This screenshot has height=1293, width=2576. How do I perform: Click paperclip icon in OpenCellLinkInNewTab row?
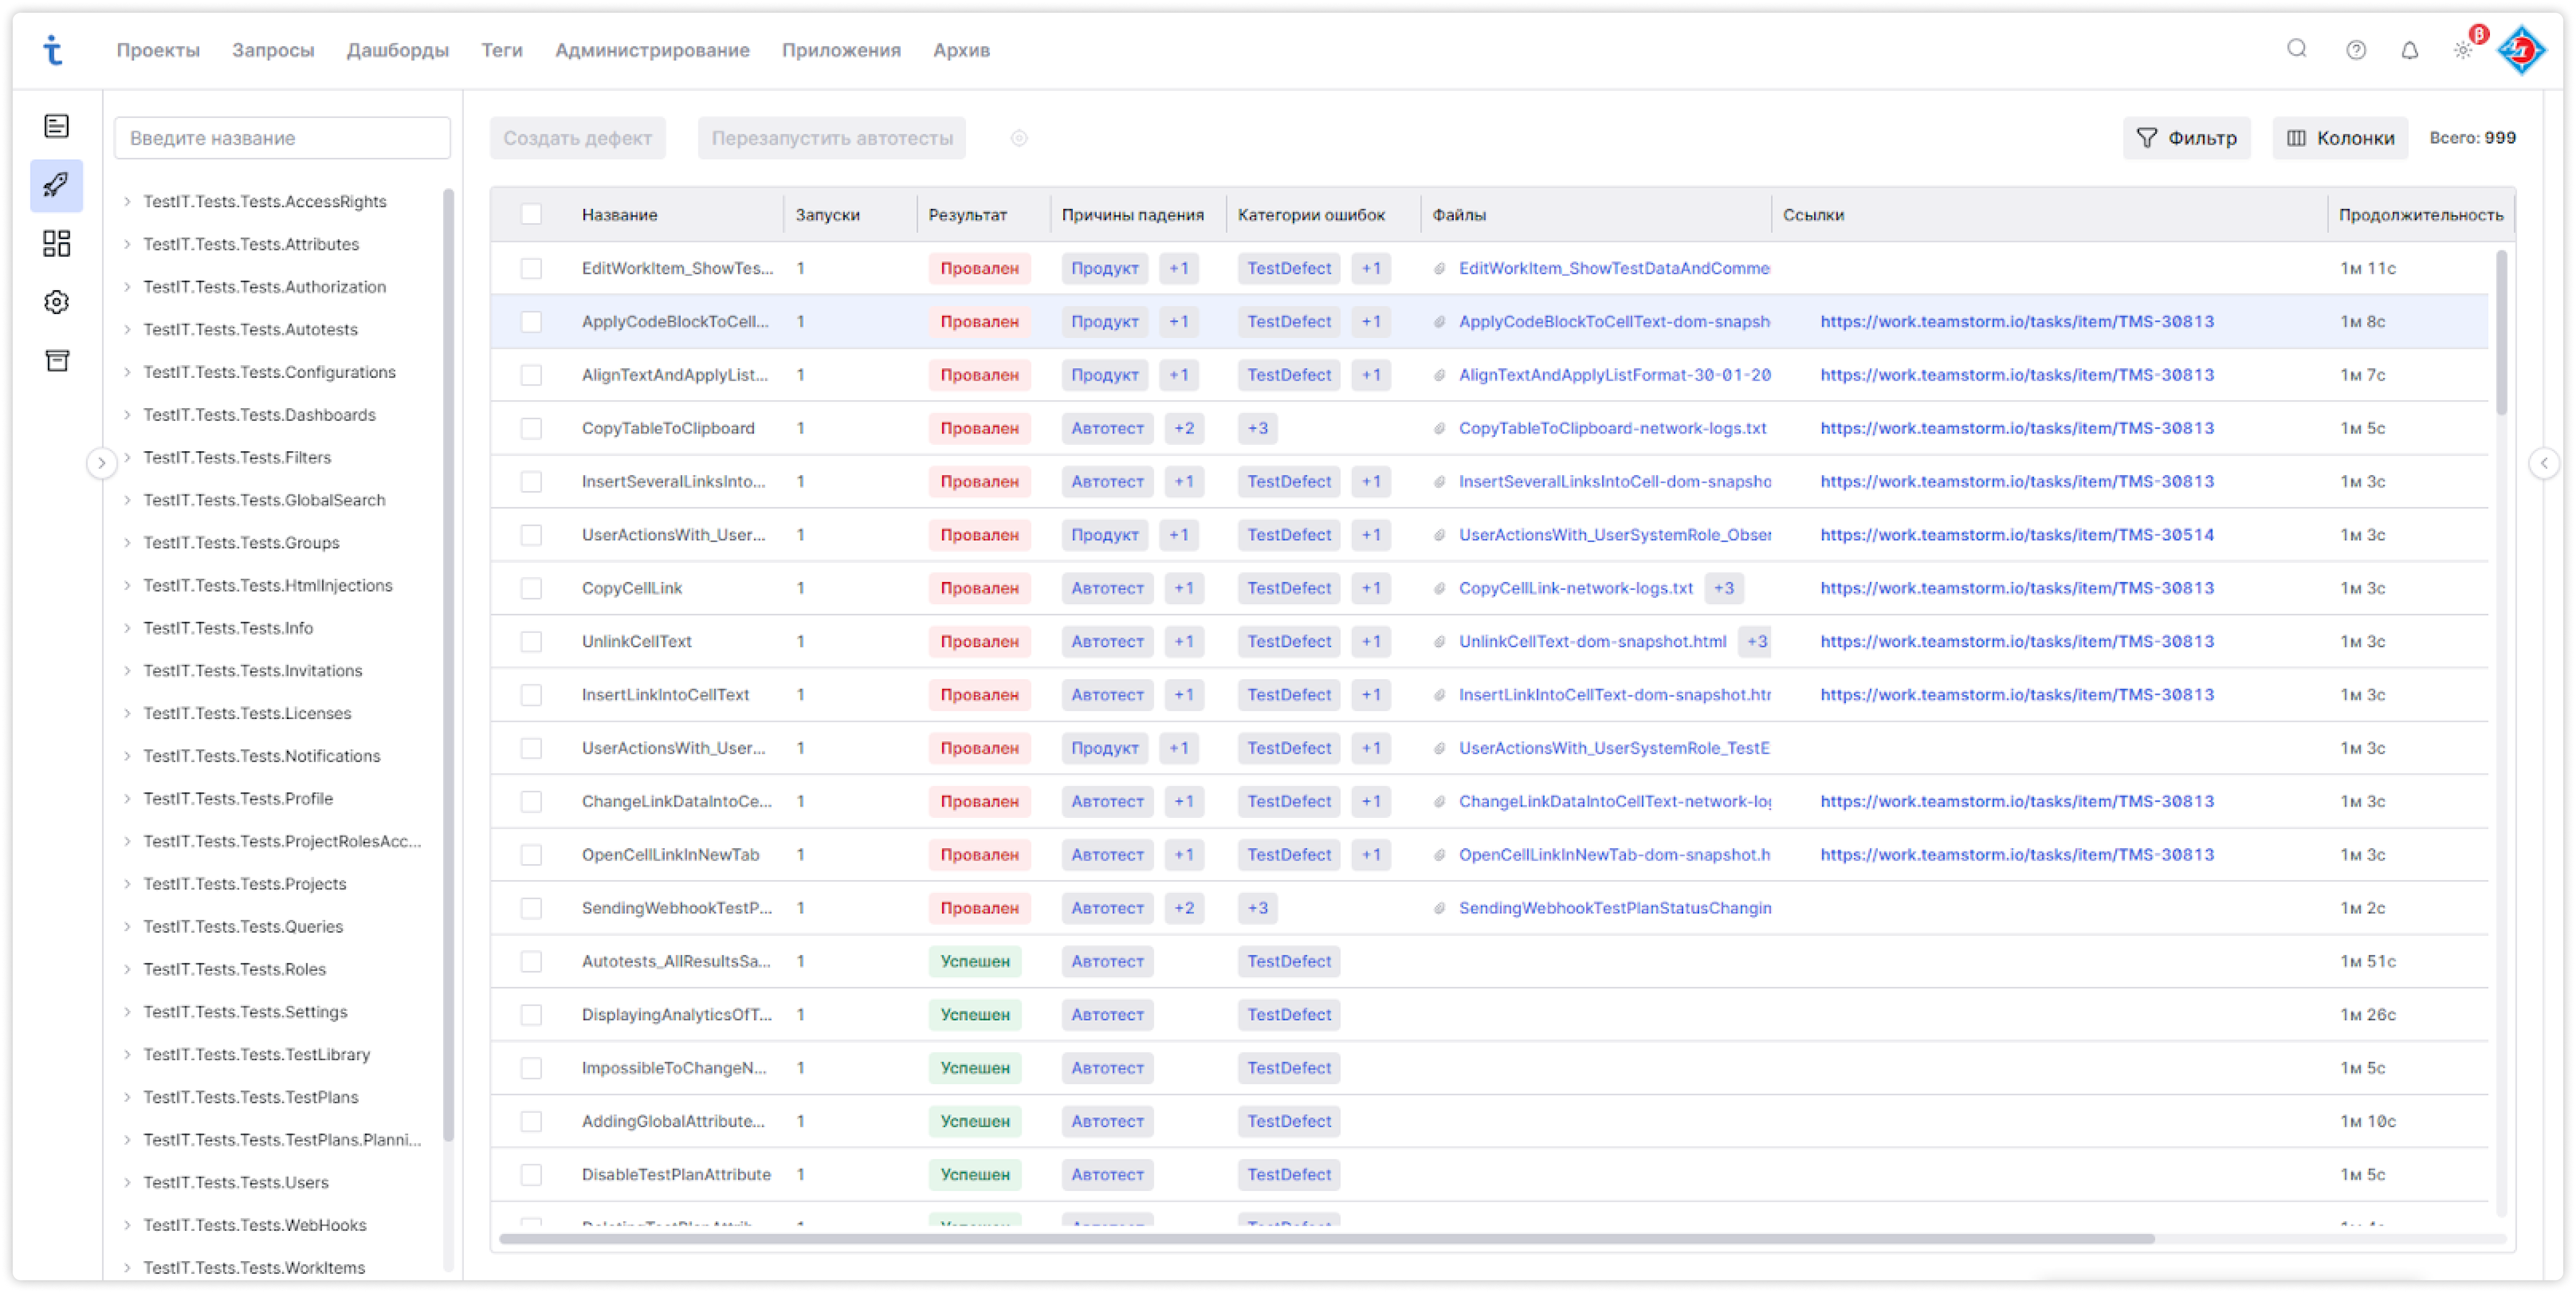tap(1439, 855)
